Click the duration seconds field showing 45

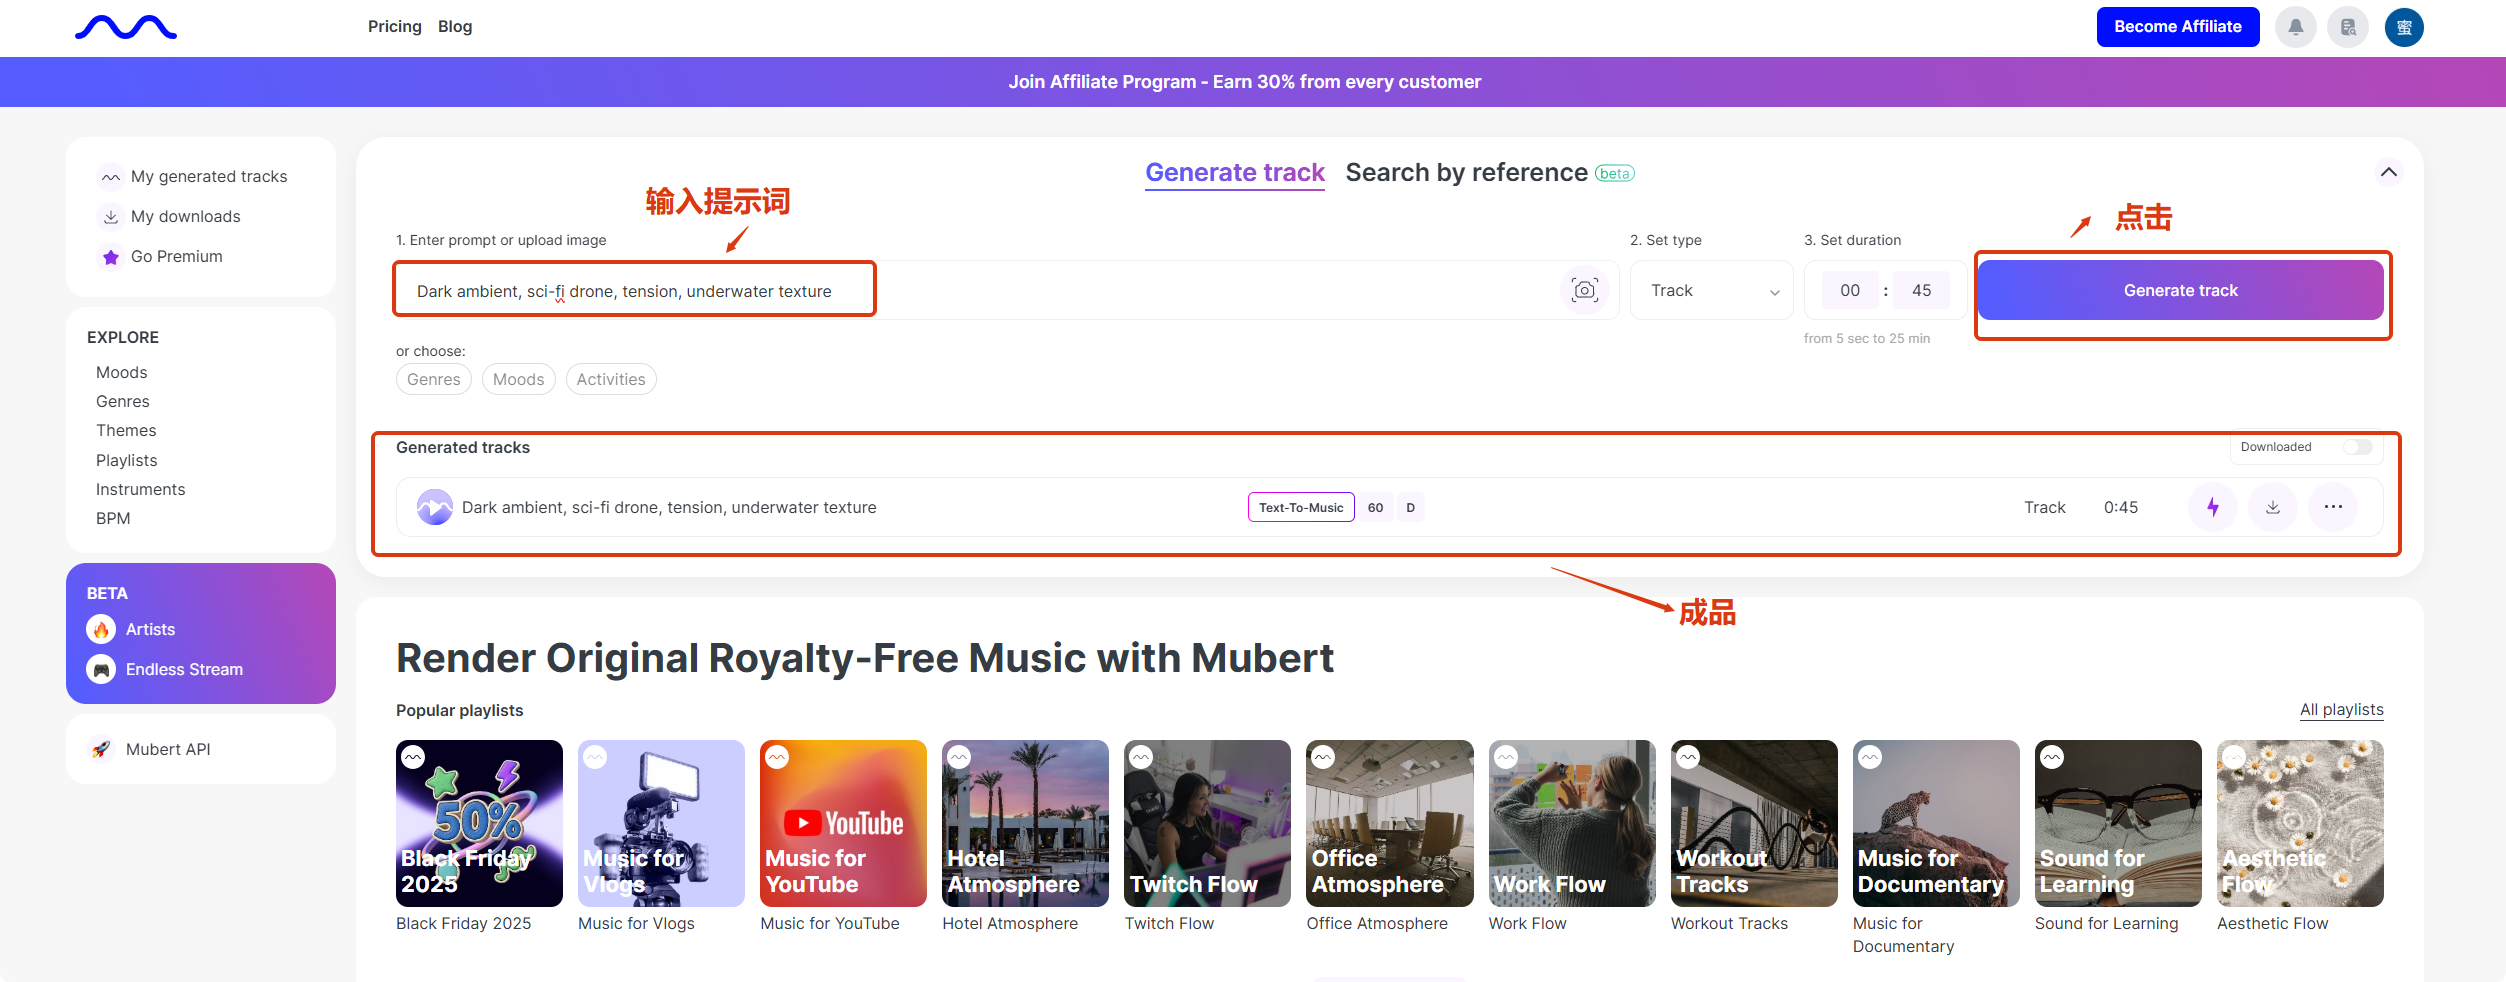click(x=1921, y=291)
